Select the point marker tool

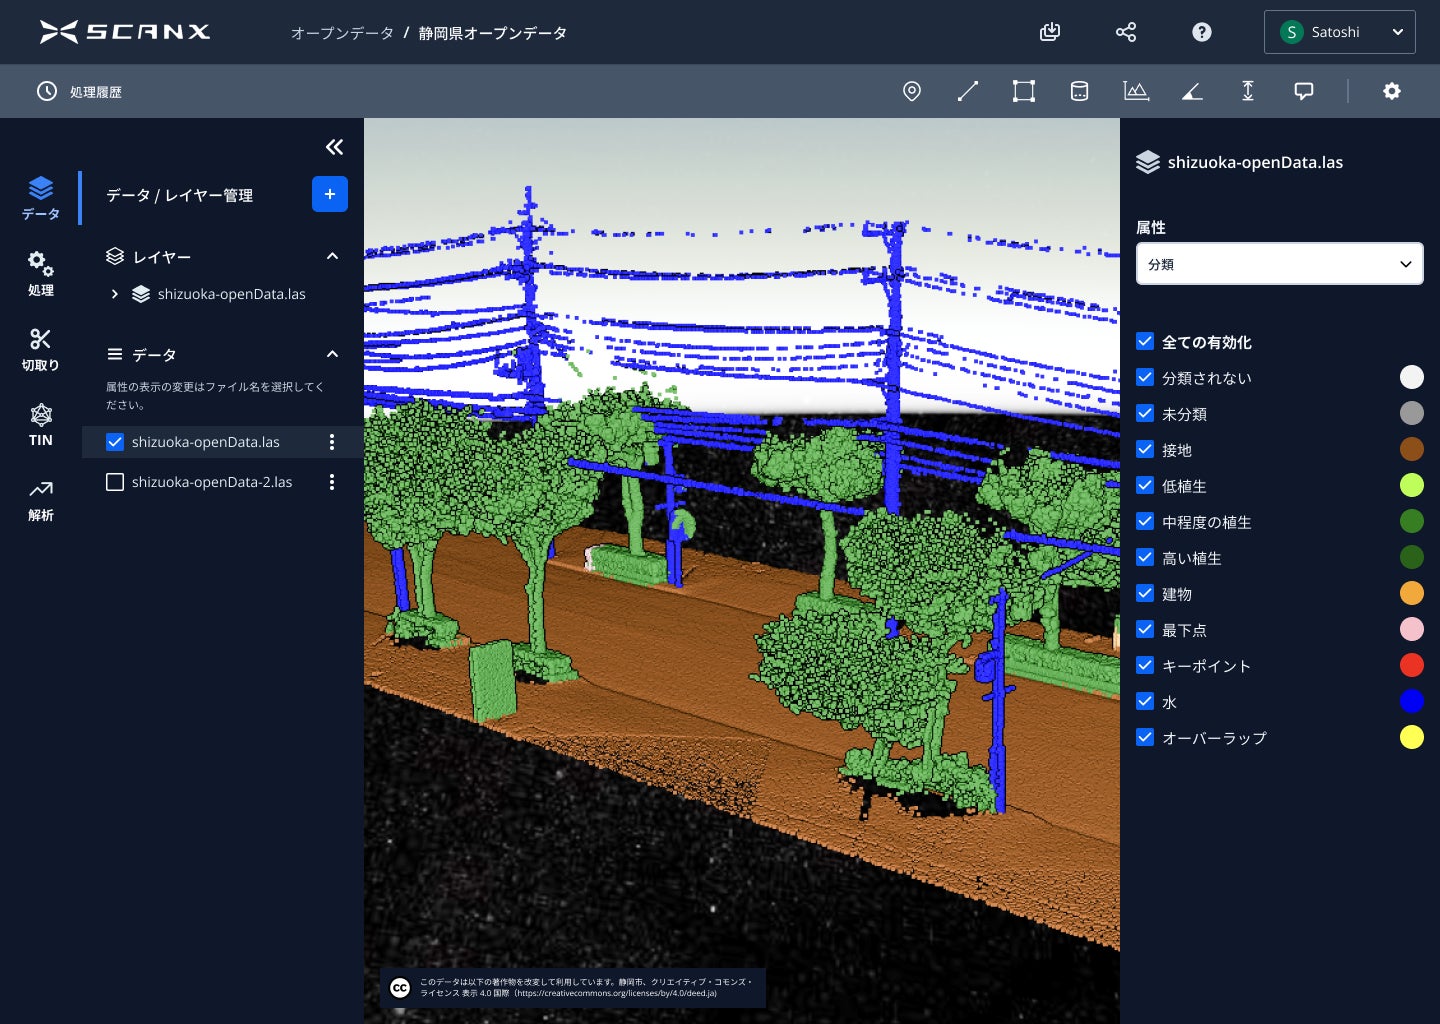912,91
